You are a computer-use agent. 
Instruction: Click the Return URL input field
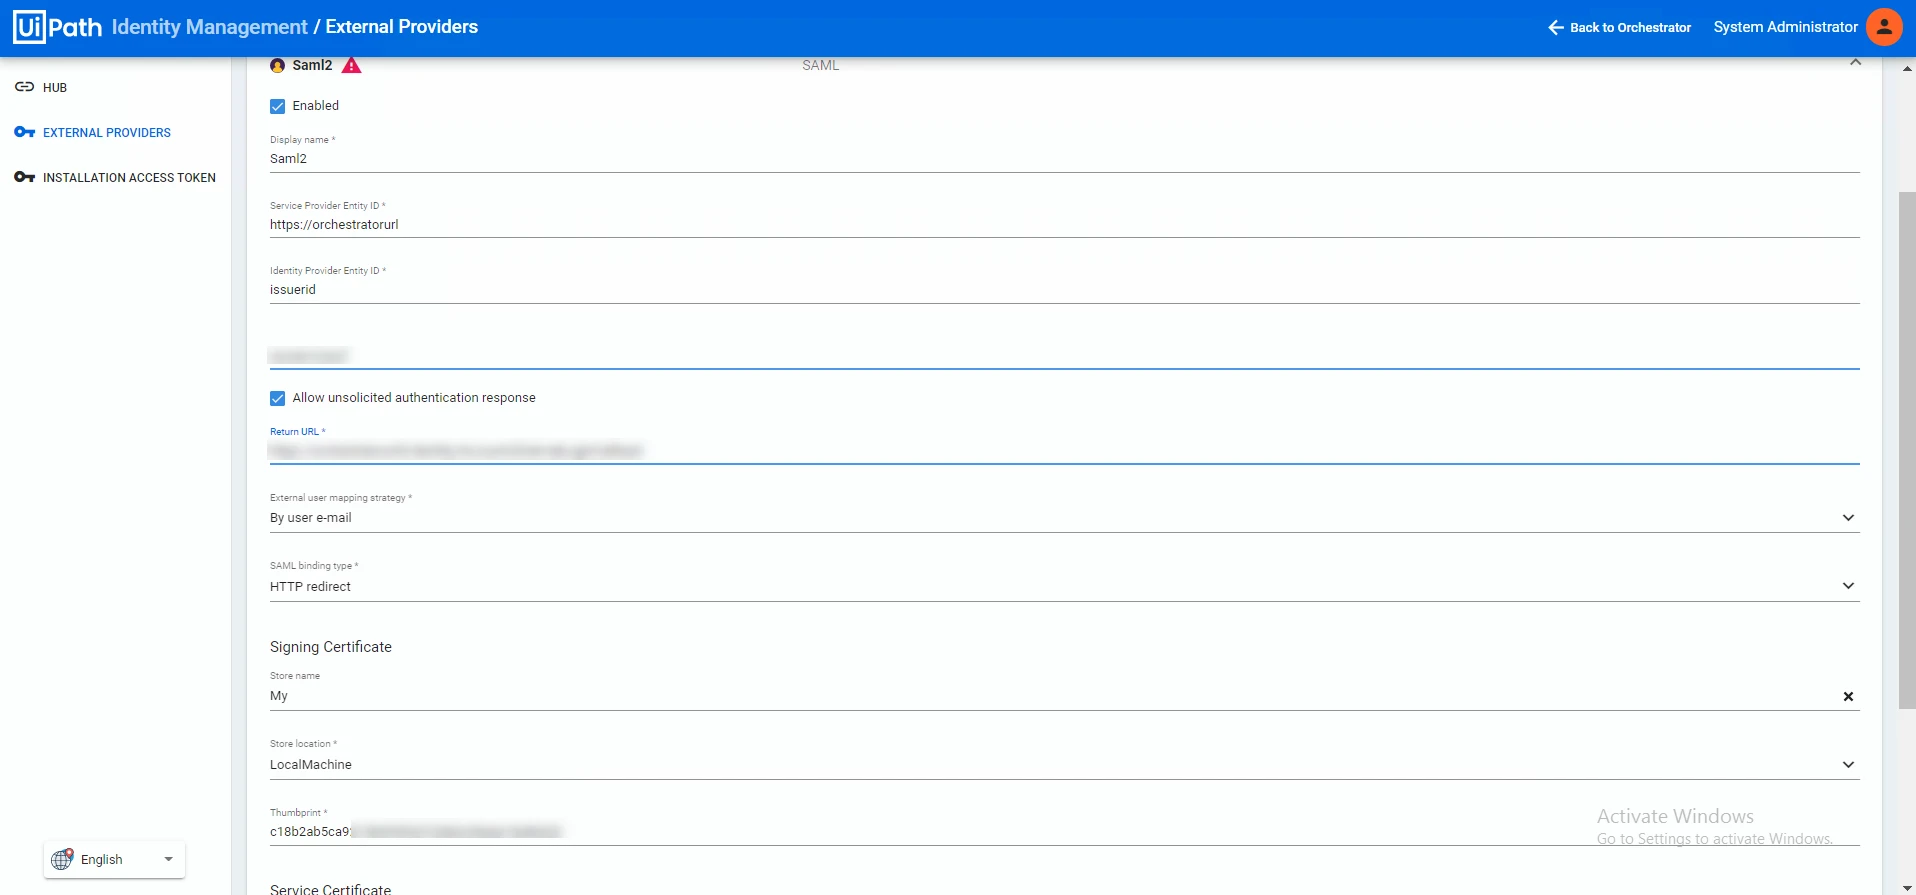point(1064,451)
